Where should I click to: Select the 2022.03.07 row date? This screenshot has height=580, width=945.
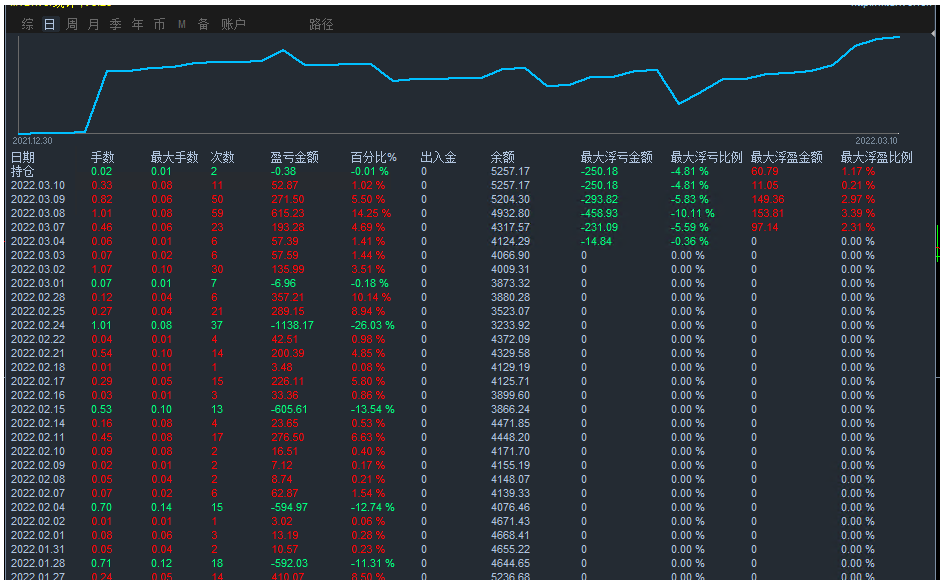[x=37, y=227]
